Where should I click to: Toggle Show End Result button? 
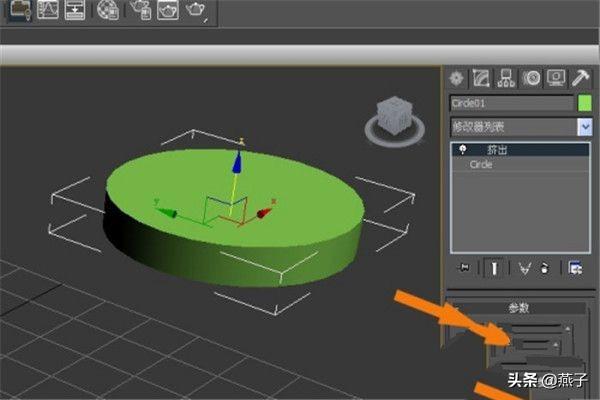click(493, 268)
